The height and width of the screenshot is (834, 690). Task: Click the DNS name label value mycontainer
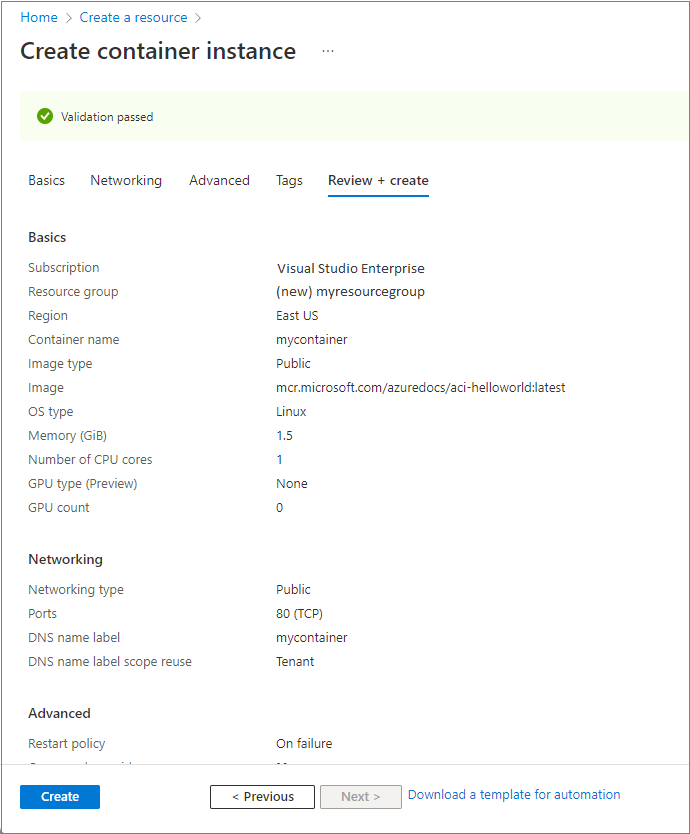[x=312, y=637]
